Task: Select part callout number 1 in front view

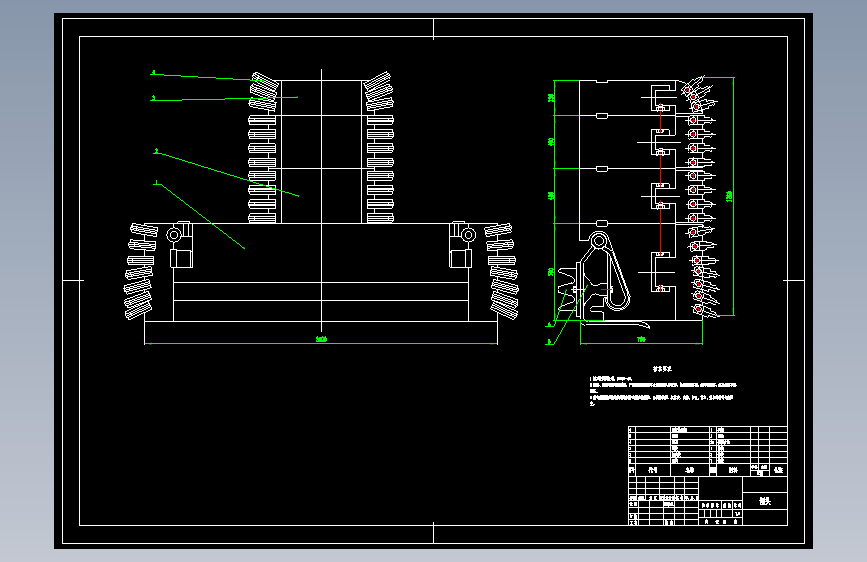Action: (x=156, y=183)
